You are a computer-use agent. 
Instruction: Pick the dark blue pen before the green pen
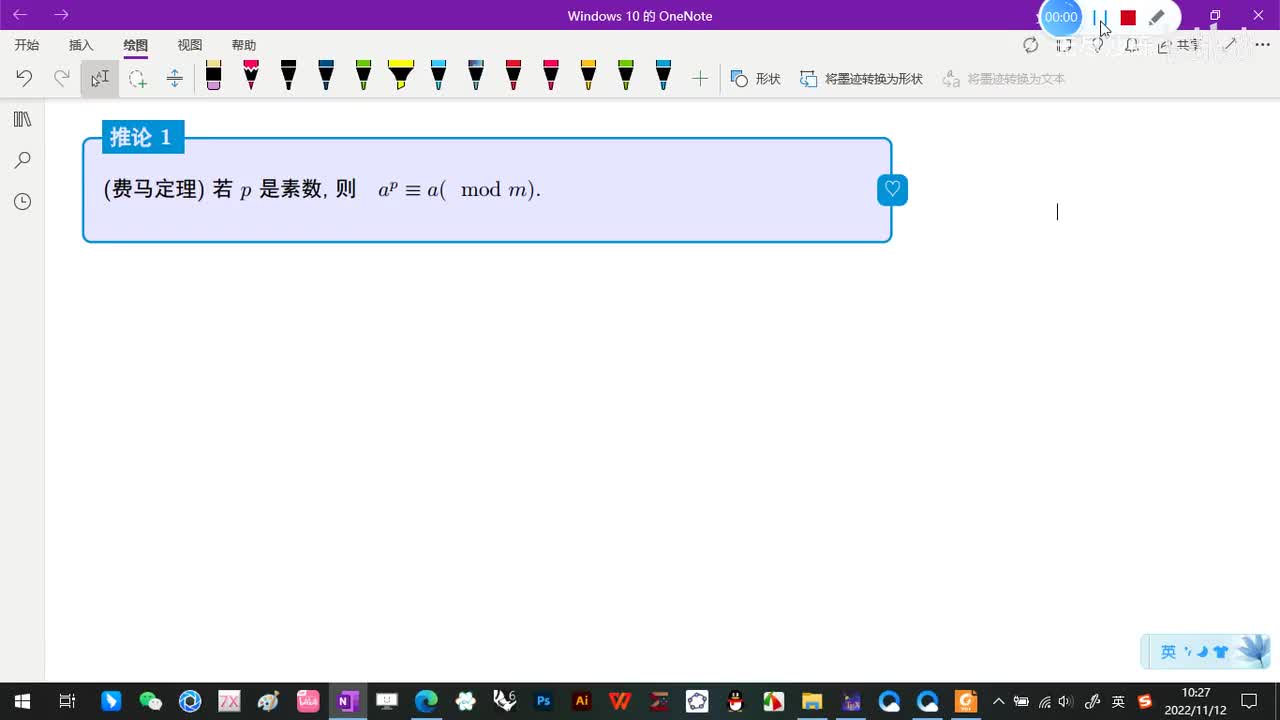point(326,75)
